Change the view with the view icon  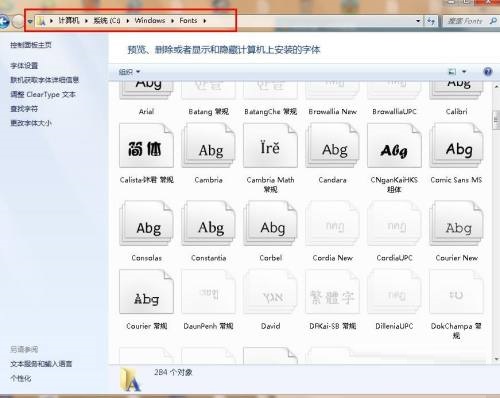point(452,71)
